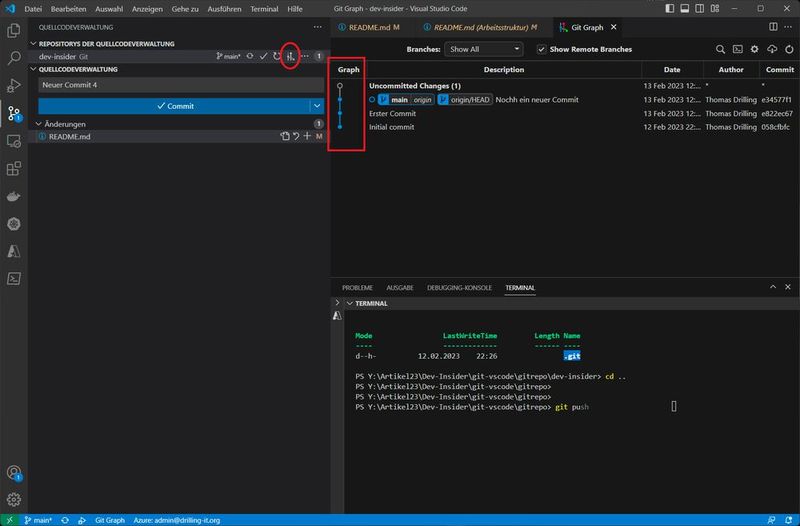
Task: Open the Run and Debug view
Action: tap(14, 85)
